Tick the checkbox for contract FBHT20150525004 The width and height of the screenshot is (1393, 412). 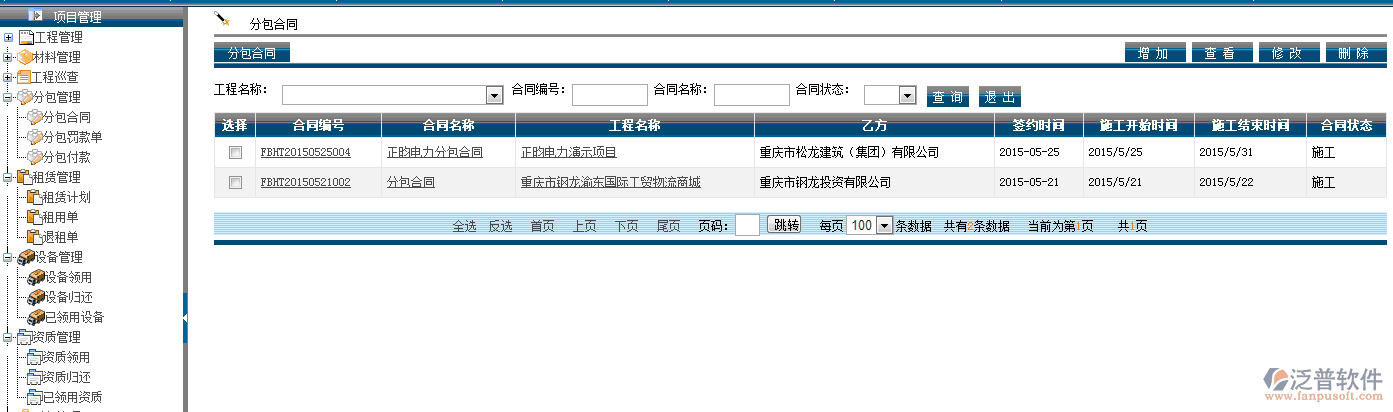coord(235,153)
